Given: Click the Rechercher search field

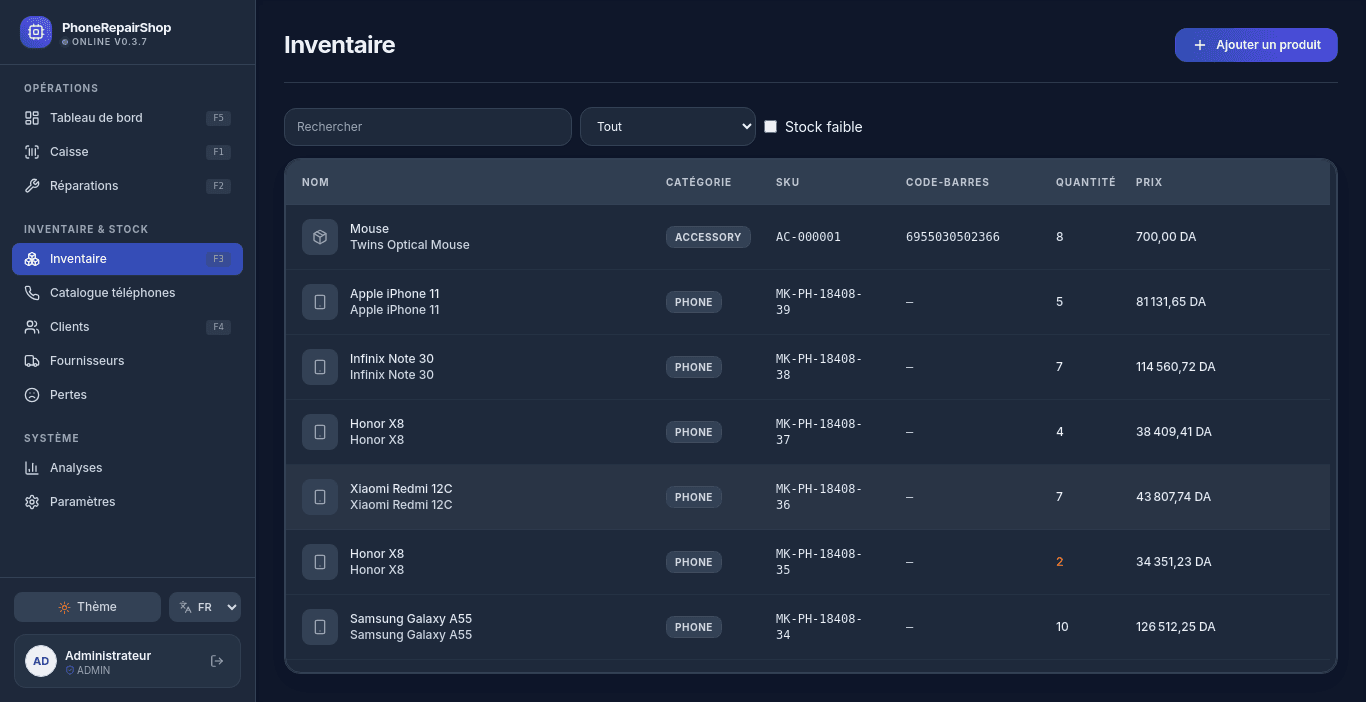Looking at the screenshot, I should 428,127.
